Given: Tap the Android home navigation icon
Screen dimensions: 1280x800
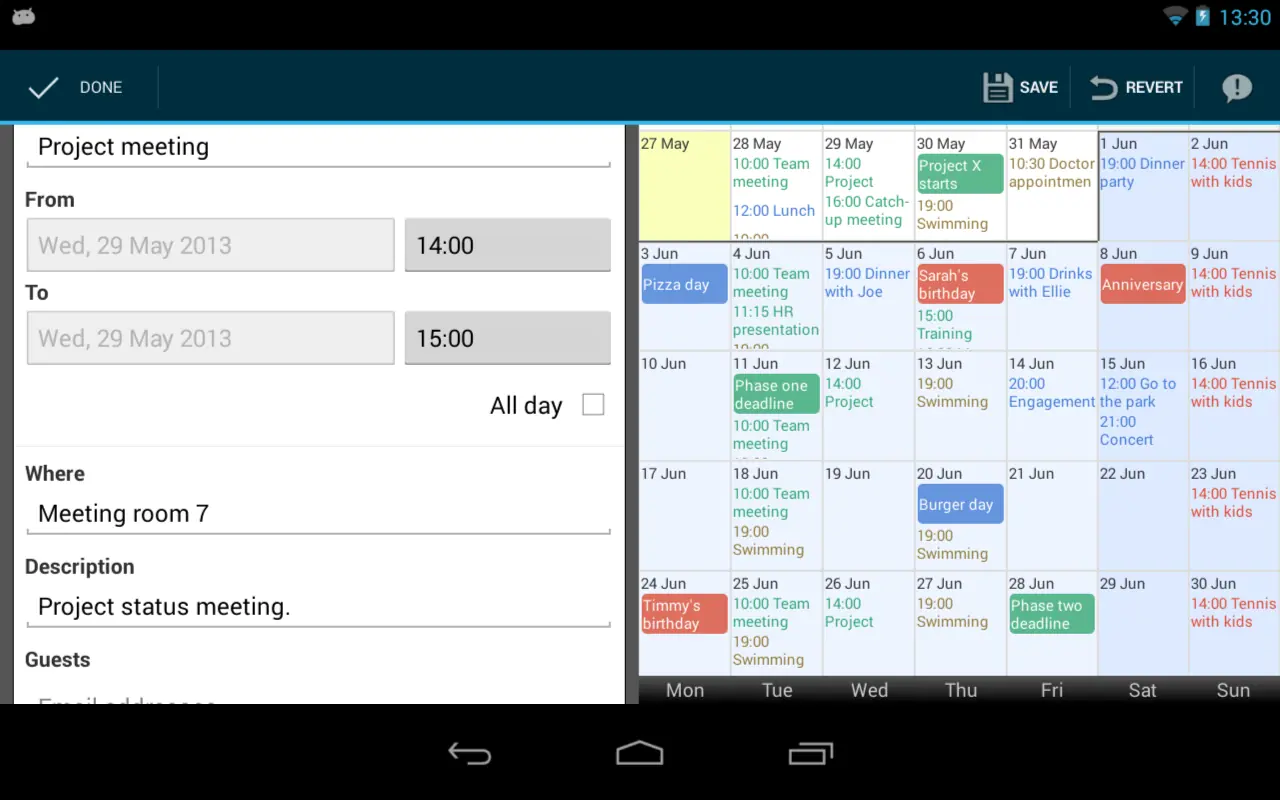Looking at the screenshot, I should tap(640, 753).
